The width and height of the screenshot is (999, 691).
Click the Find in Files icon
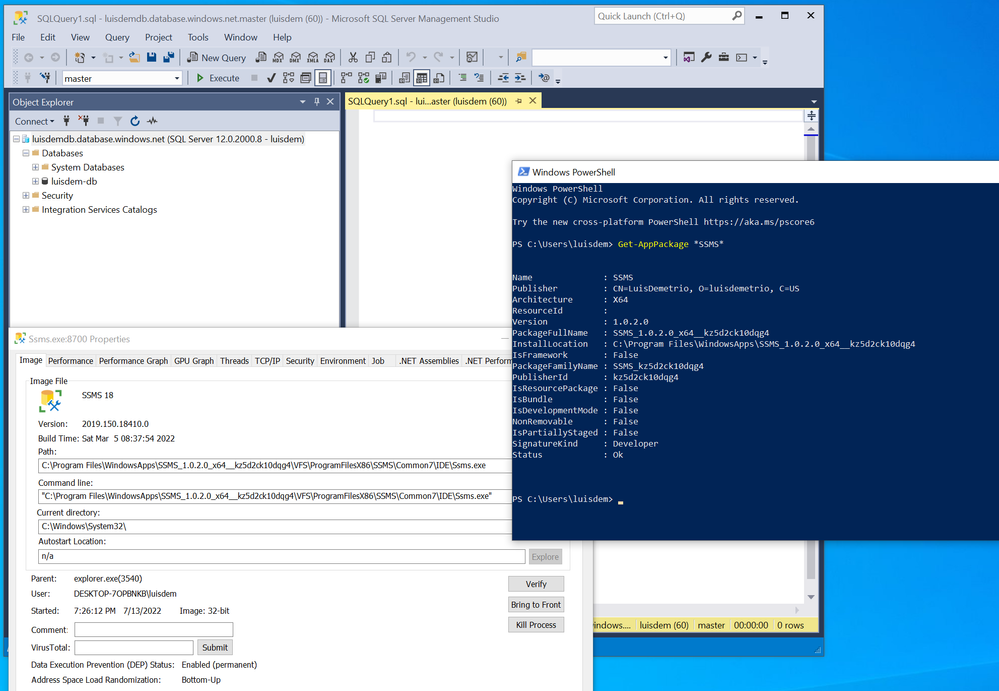[x=521, y=58]
